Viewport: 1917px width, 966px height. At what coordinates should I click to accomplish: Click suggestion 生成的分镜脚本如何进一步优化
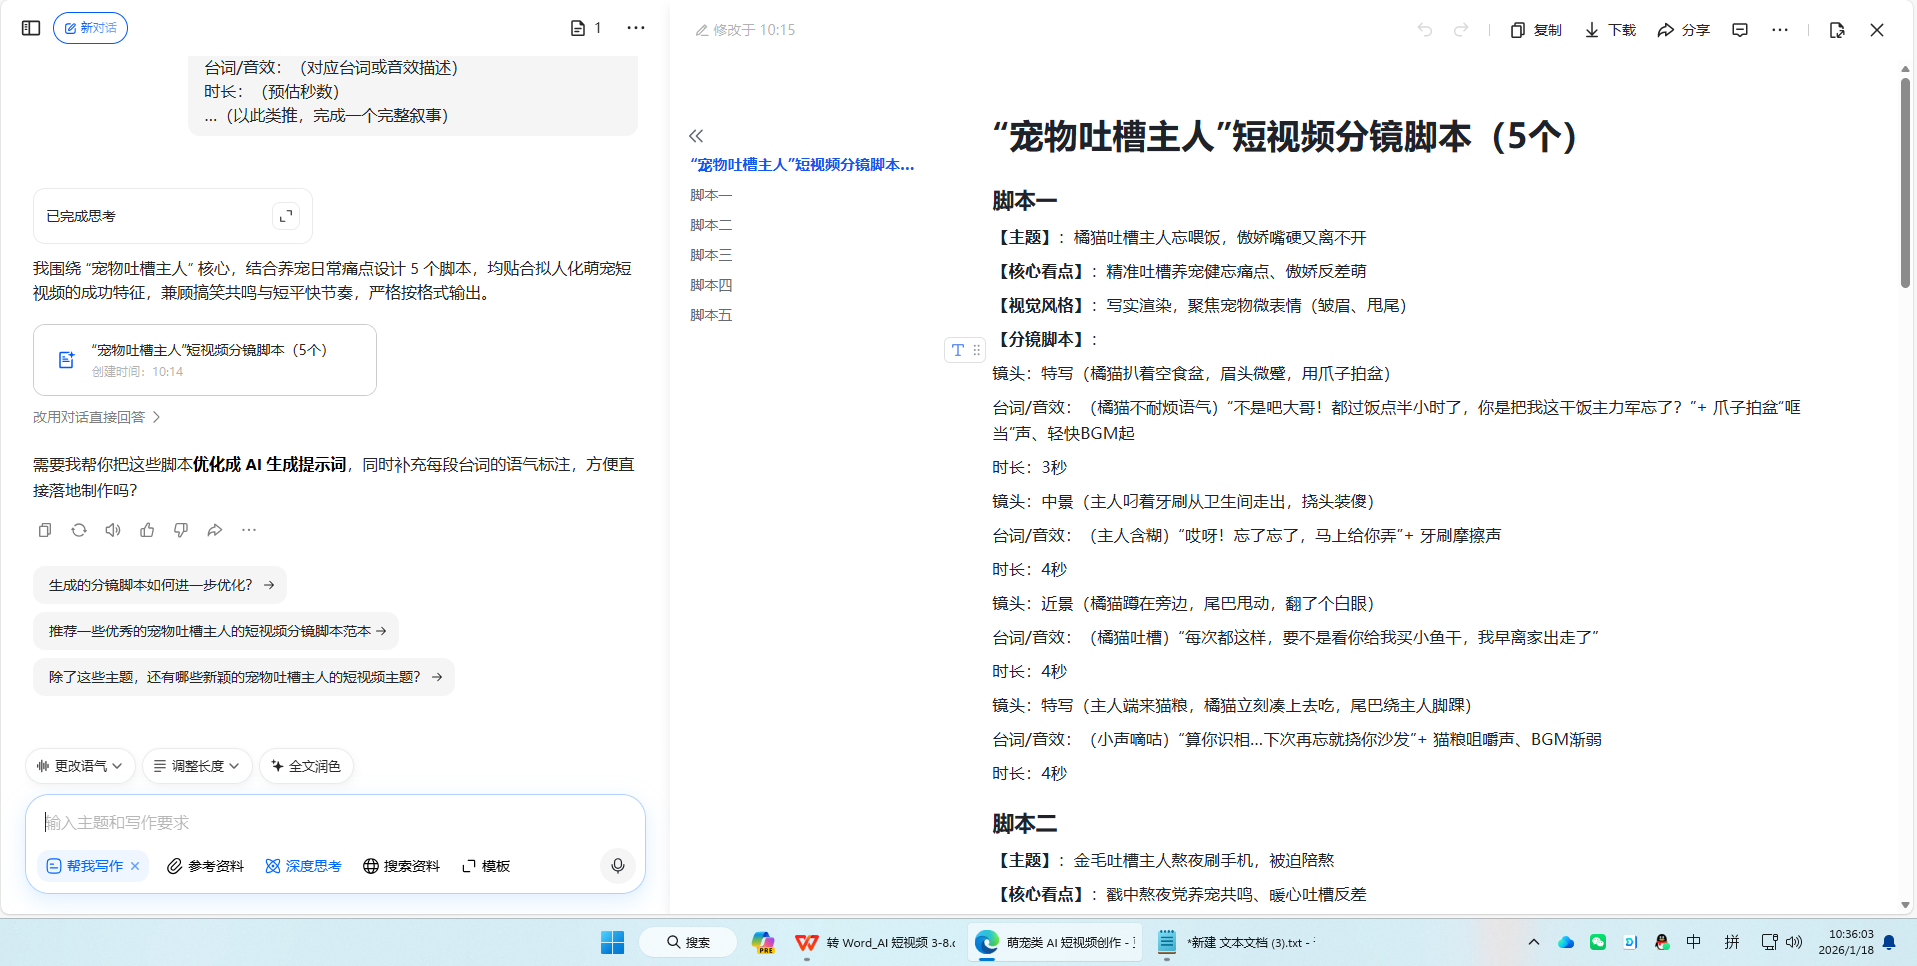[150, 585]
